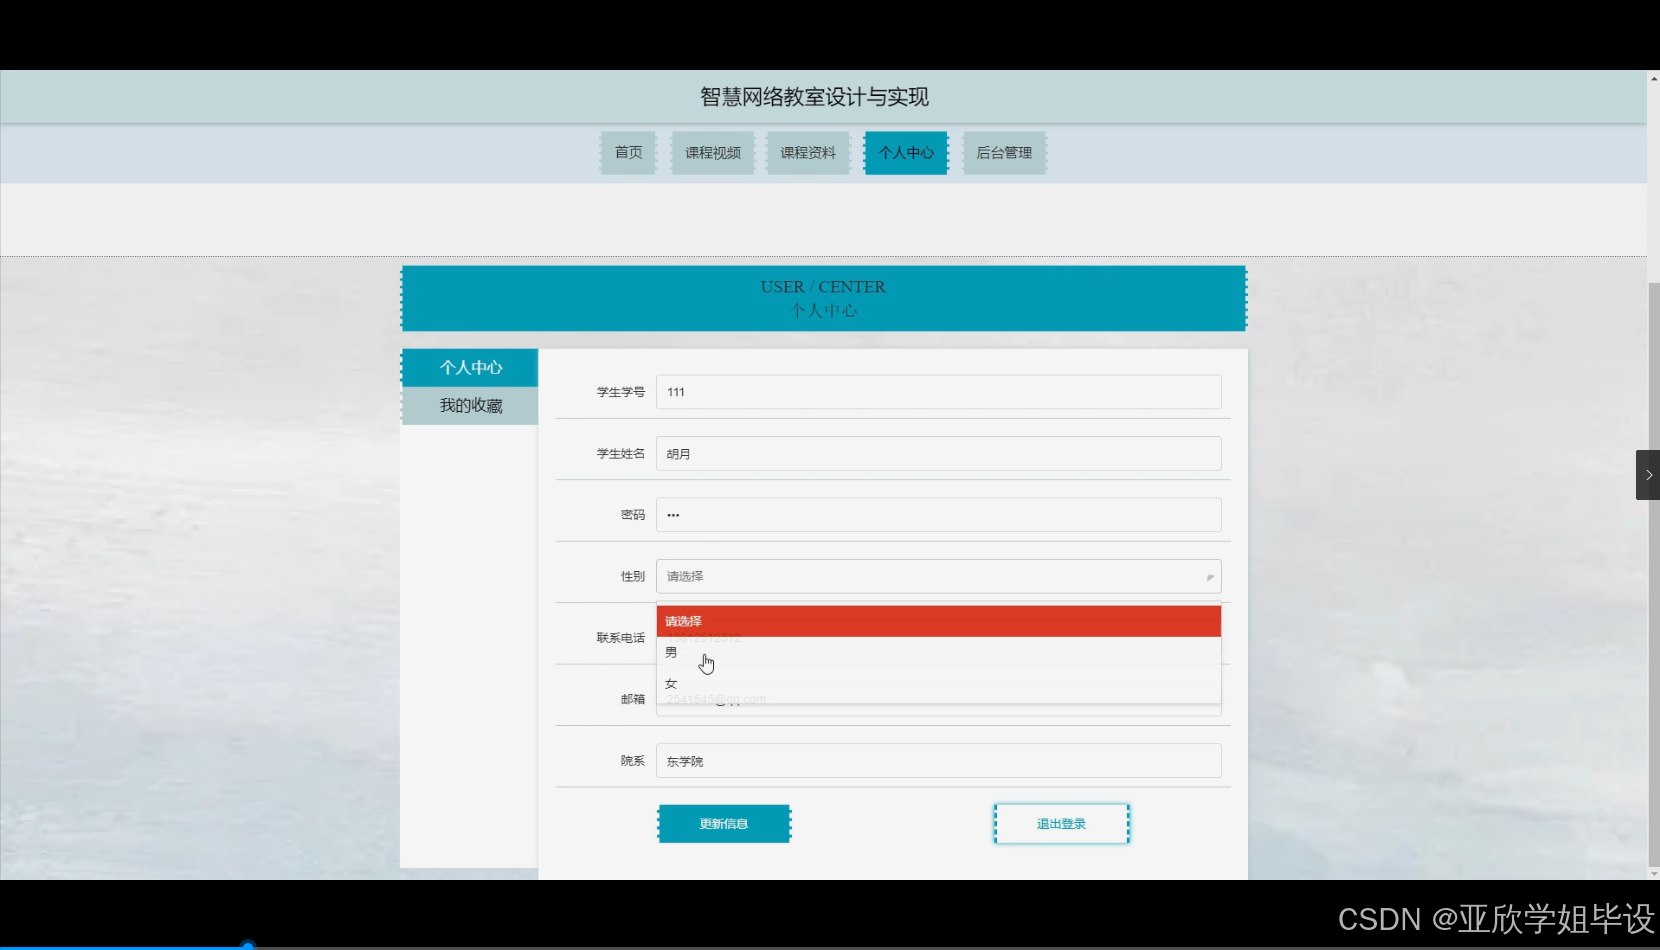
Task: Click the 更新信息 button
Action: [x=724, y=823]
